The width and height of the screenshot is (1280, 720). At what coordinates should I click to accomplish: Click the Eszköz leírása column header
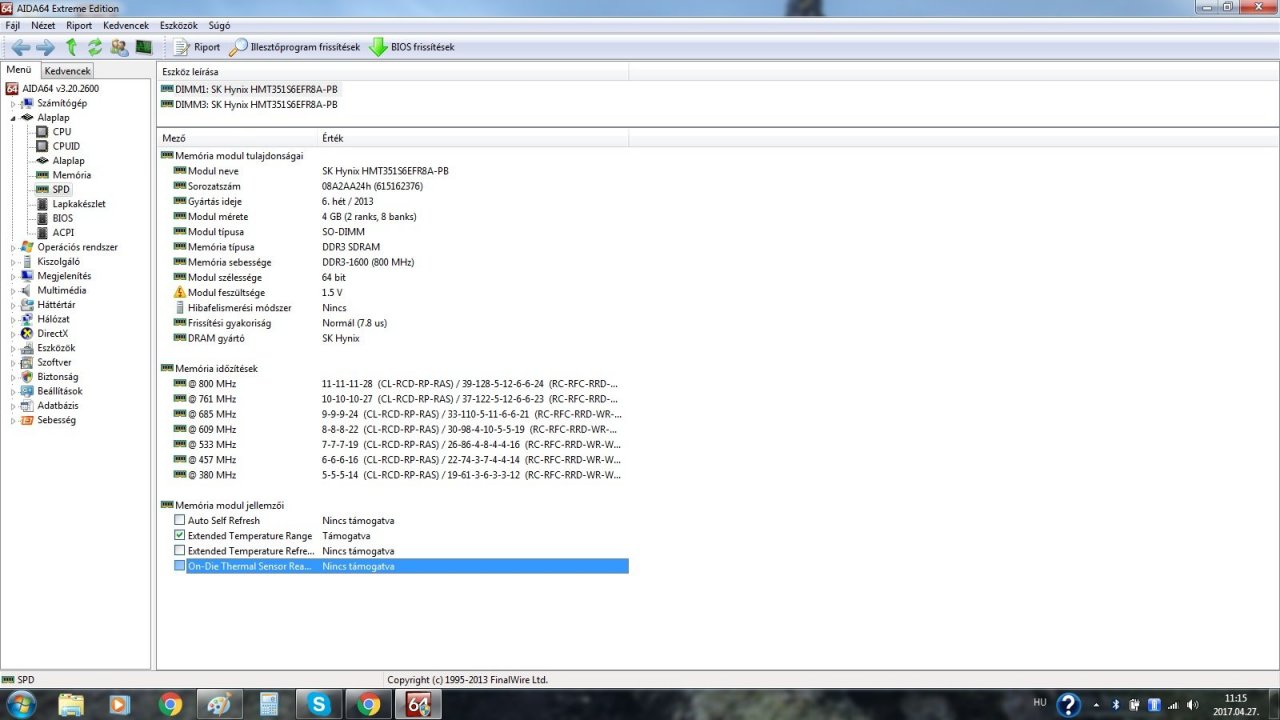pos(393,72)
